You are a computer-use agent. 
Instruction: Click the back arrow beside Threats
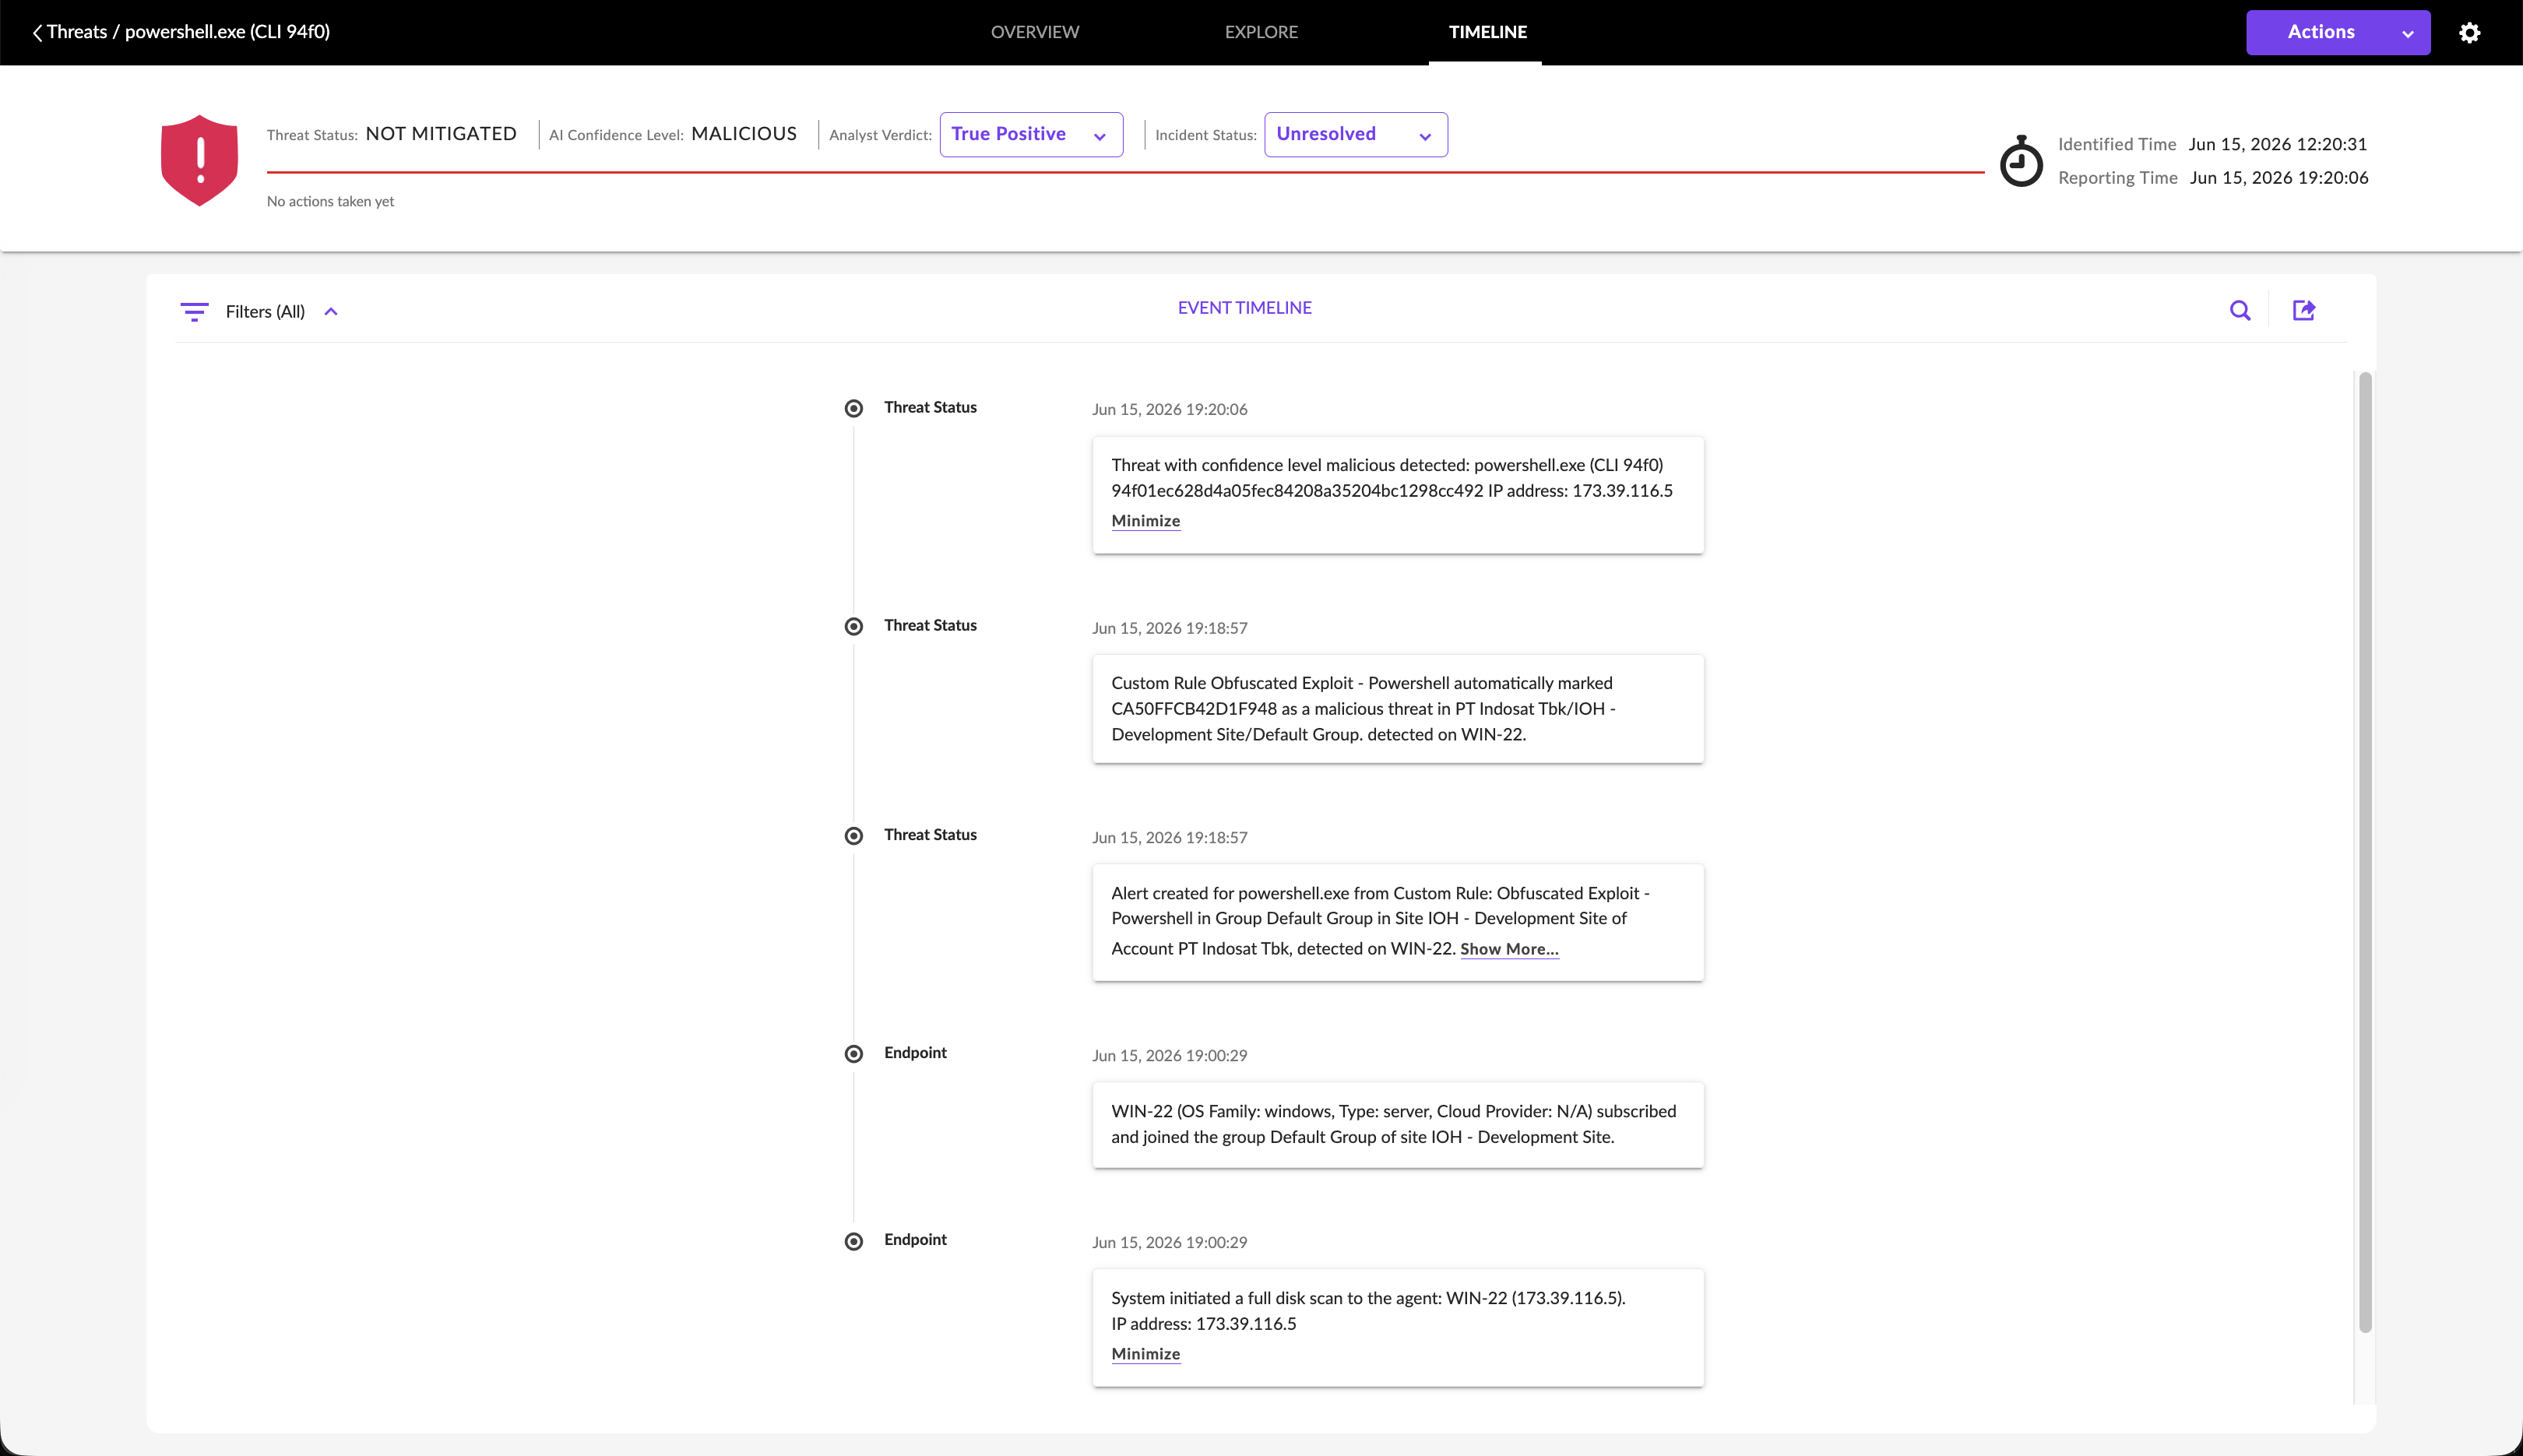coord(37,33)
